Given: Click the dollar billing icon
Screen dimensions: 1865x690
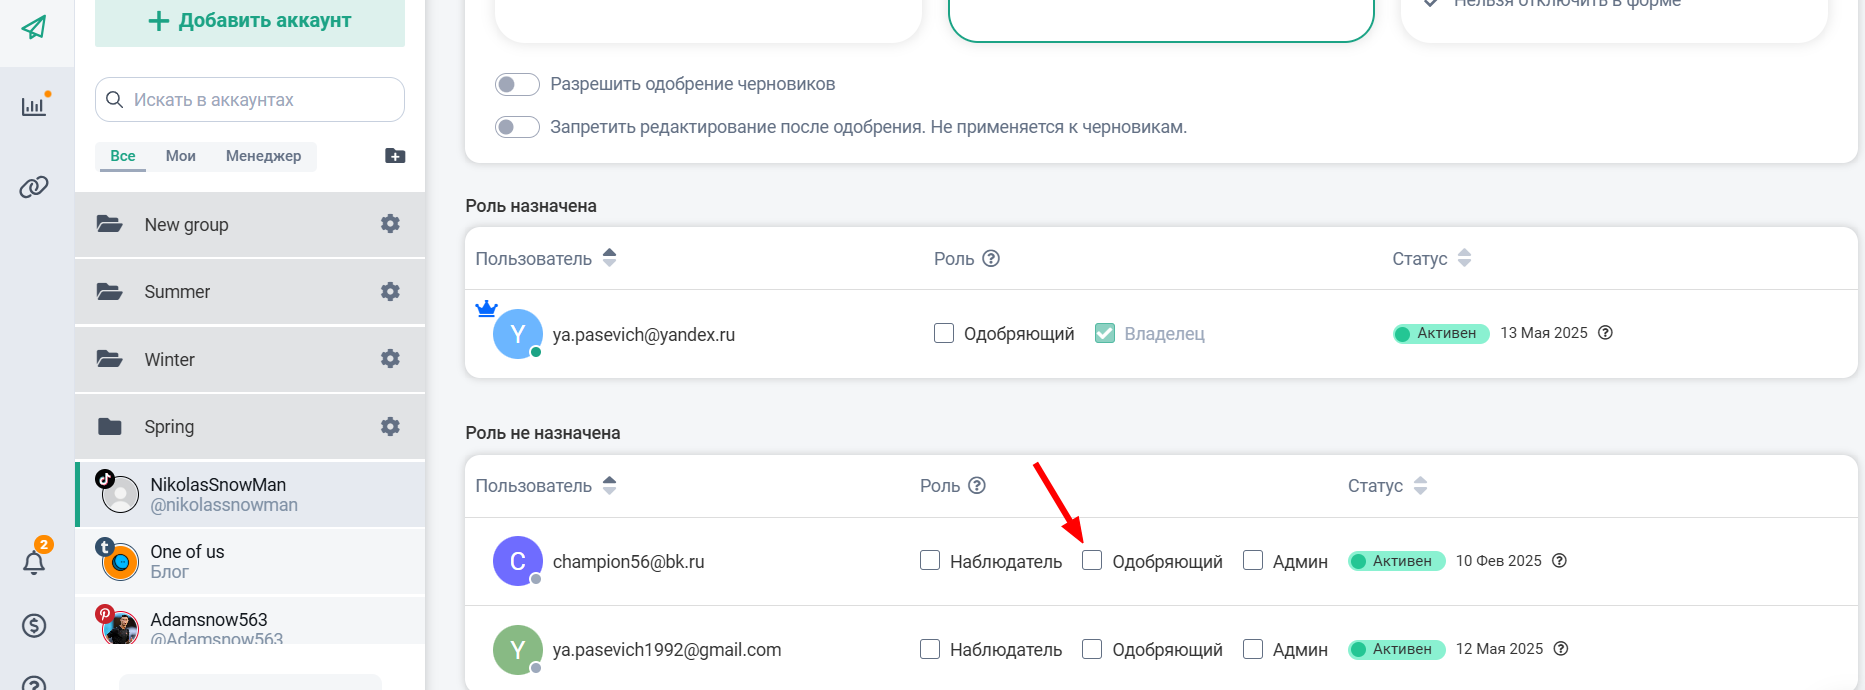Looking at the screenshot, I should point(34,626).
